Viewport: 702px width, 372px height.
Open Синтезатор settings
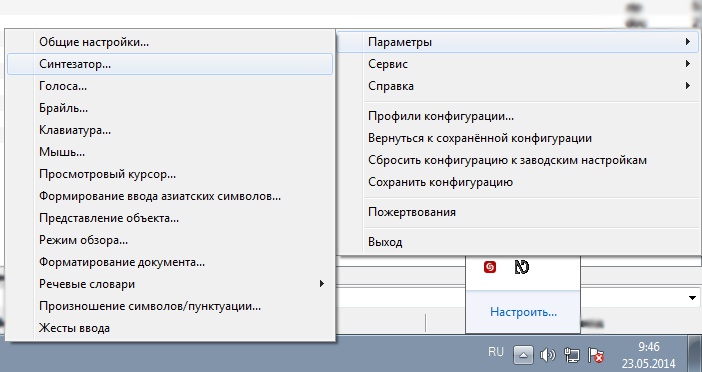[x=170, y=64]
